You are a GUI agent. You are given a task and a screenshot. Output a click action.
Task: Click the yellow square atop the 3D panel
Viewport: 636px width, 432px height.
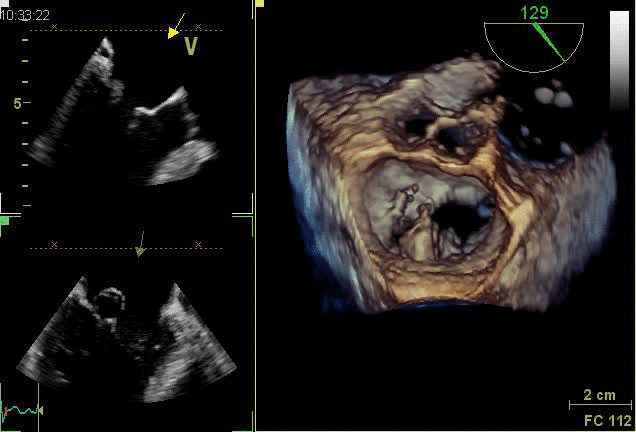pyautogui.click(x=260, y=4)
